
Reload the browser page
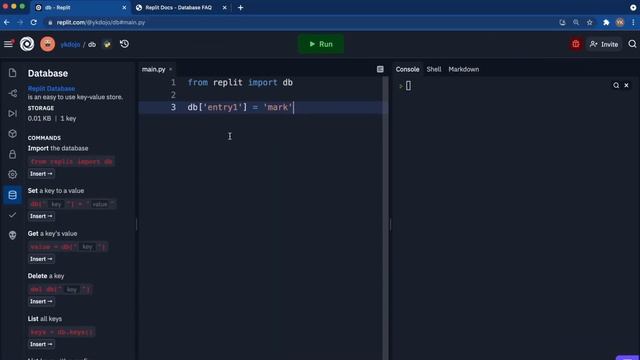pyautogui.click(x=33, y=22)
